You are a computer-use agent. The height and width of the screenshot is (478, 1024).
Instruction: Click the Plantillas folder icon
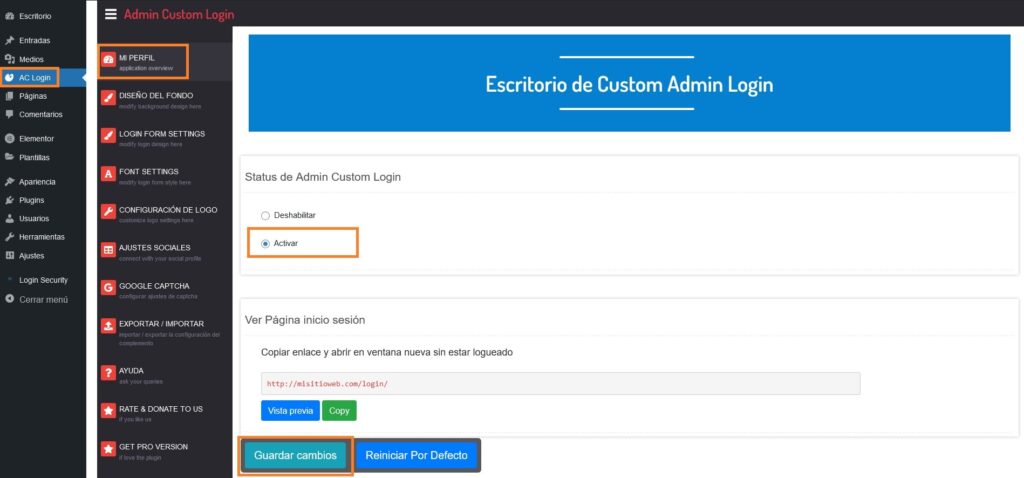(9, 157)
